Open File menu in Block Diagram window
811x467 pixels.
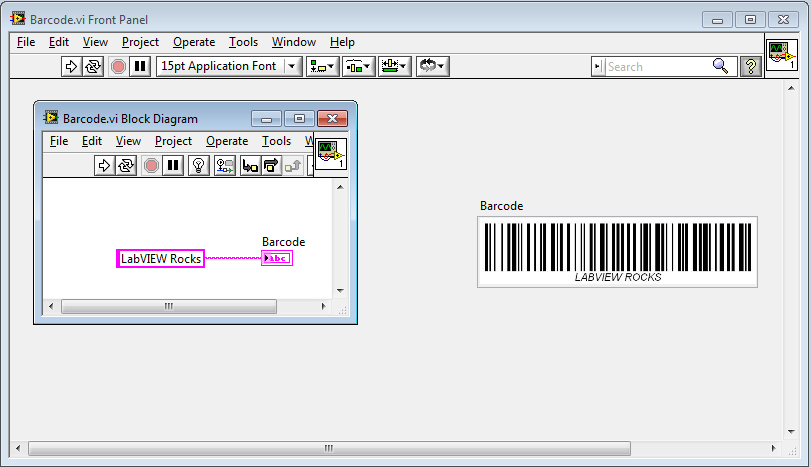click(x=59, y=141)
